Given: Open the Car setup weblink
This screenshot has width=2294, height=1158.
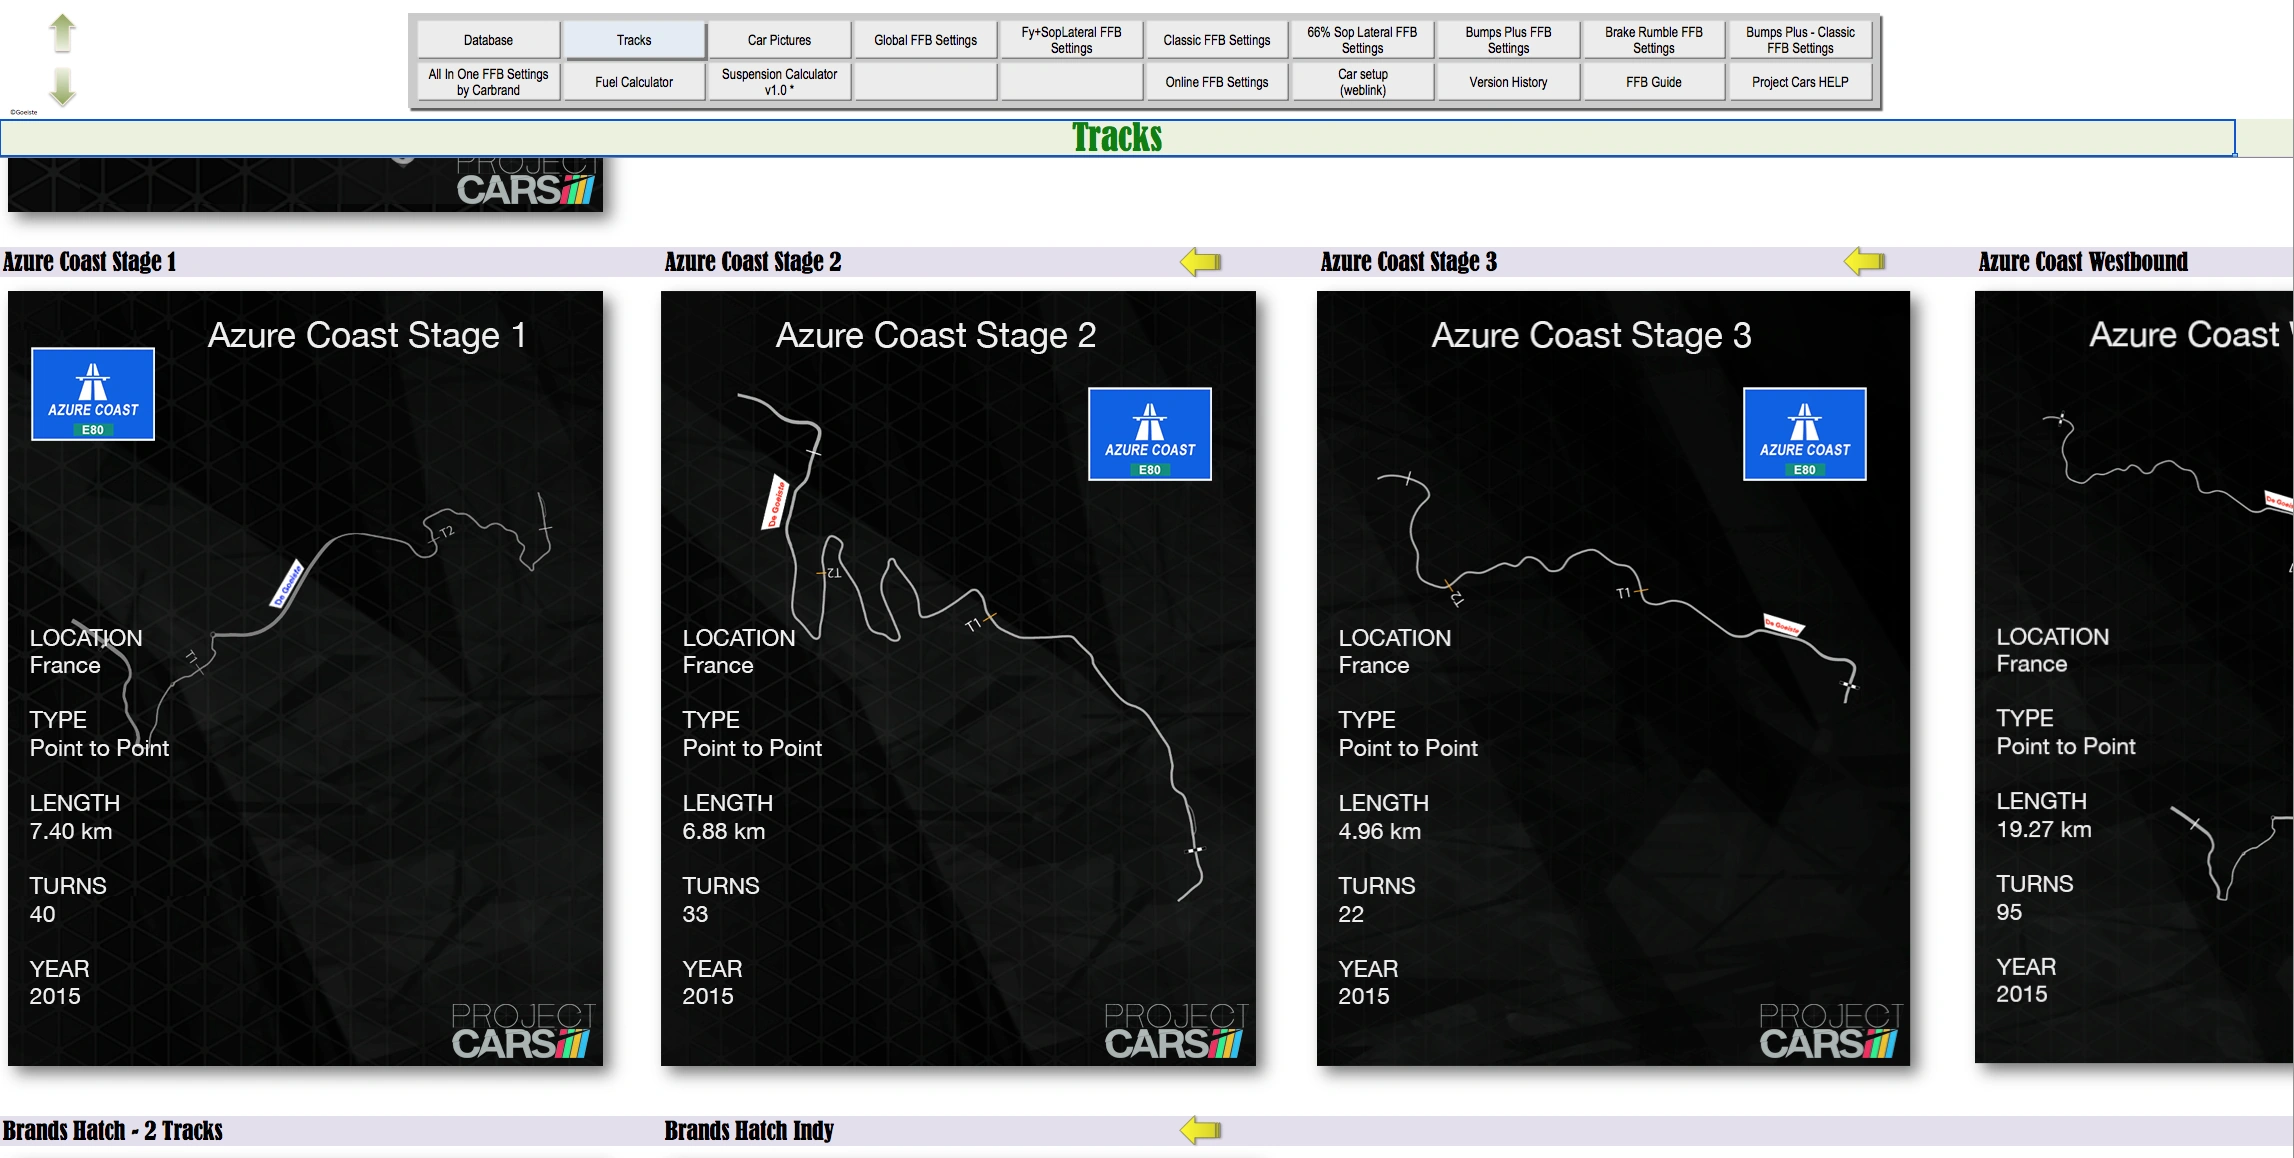Looking at the screenshot, I should 1362,82.
